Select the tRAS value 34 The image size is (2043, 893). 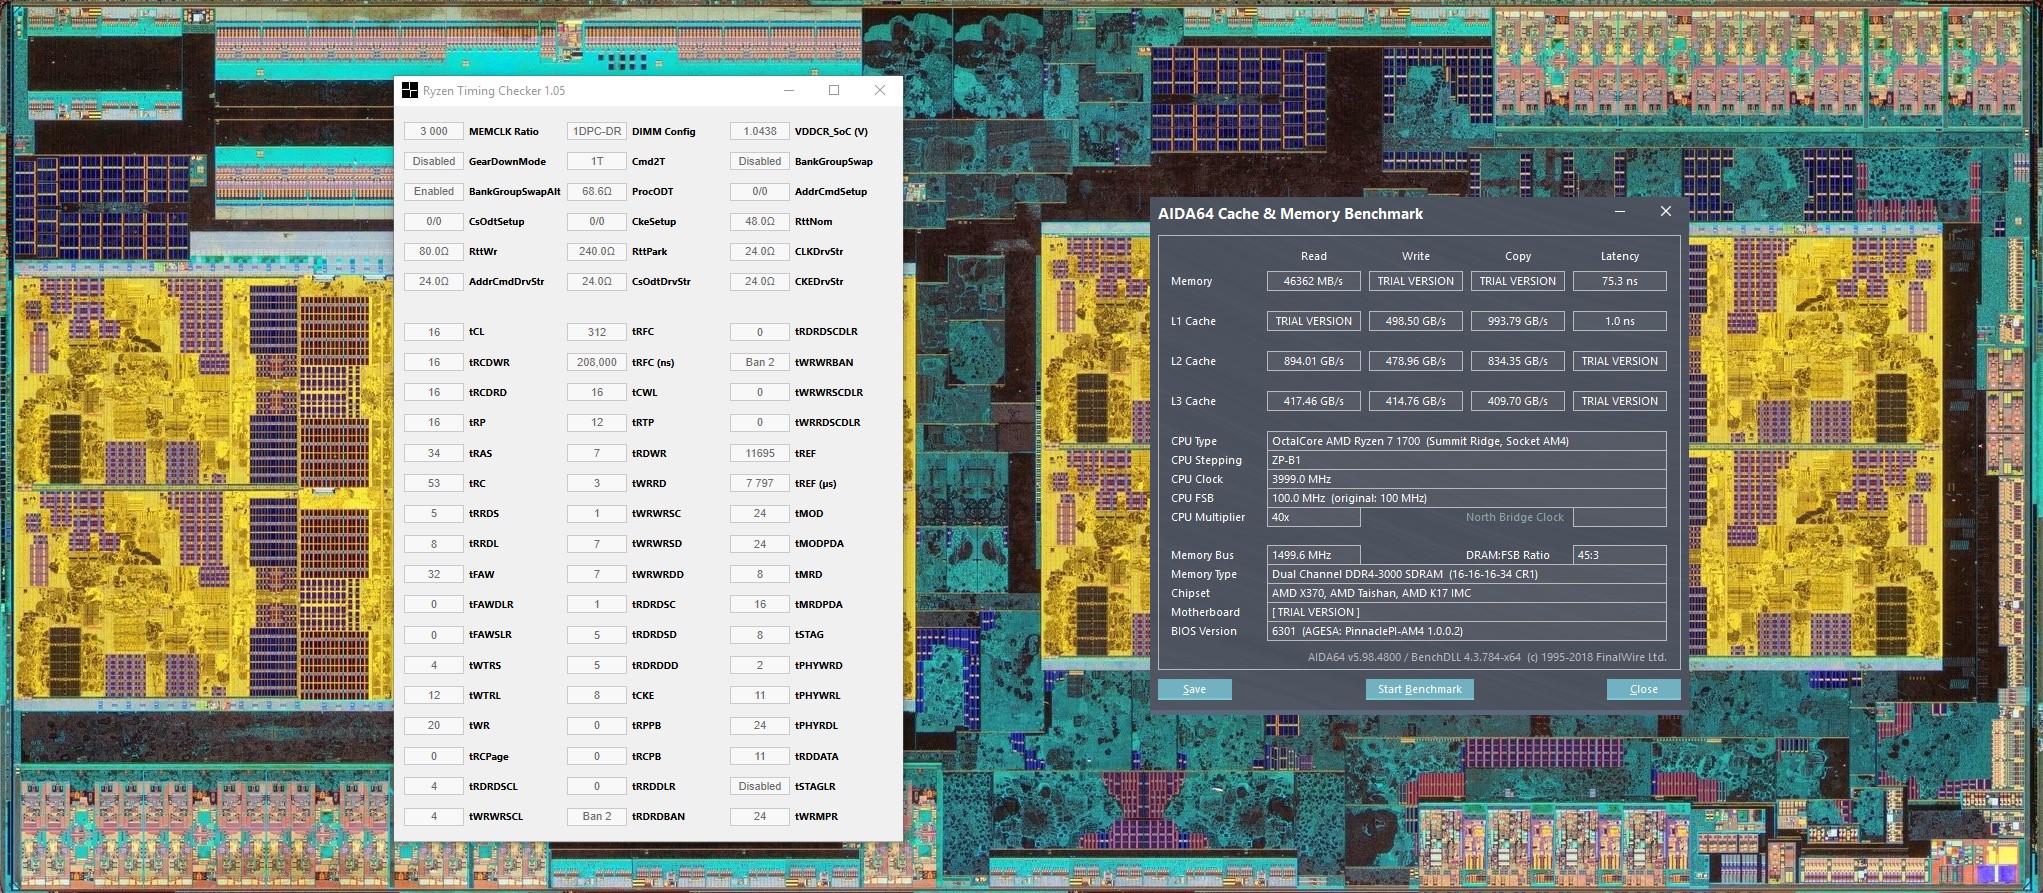click(x=434, y=453)
